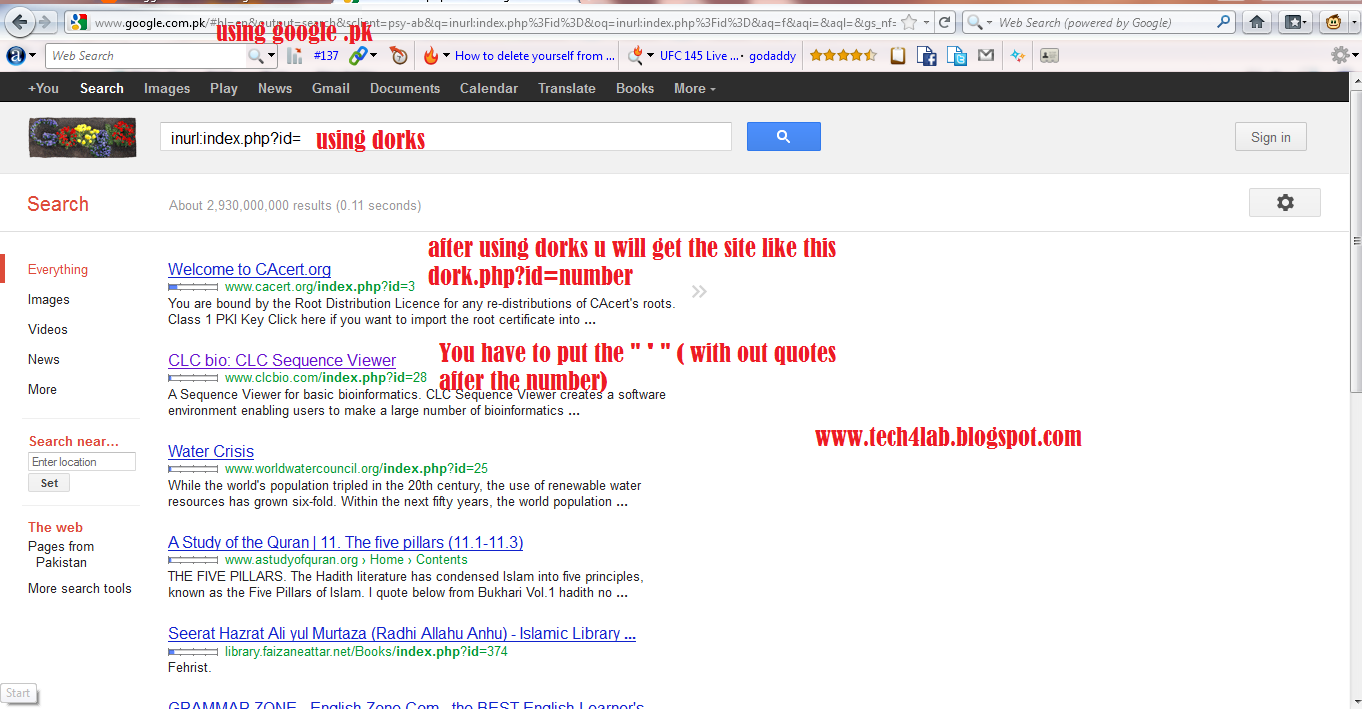Expand the More option in left sidebar

42,389
